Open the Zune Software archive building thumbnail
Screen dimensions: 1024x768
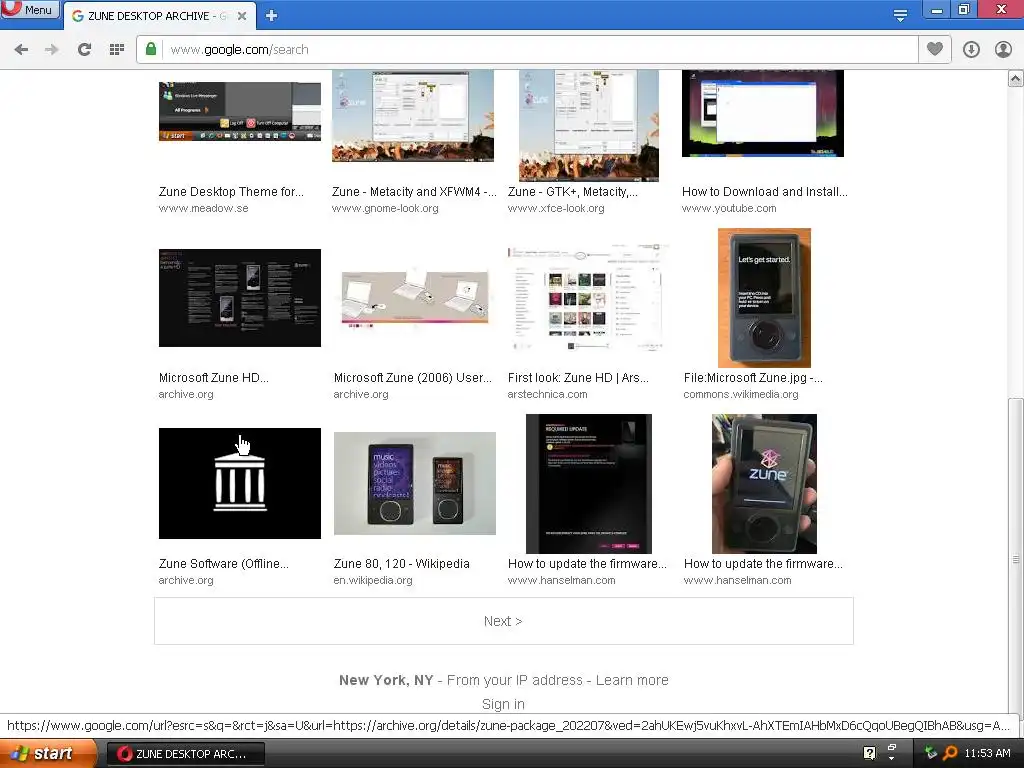pyautogui.click(x=240, y=483)
